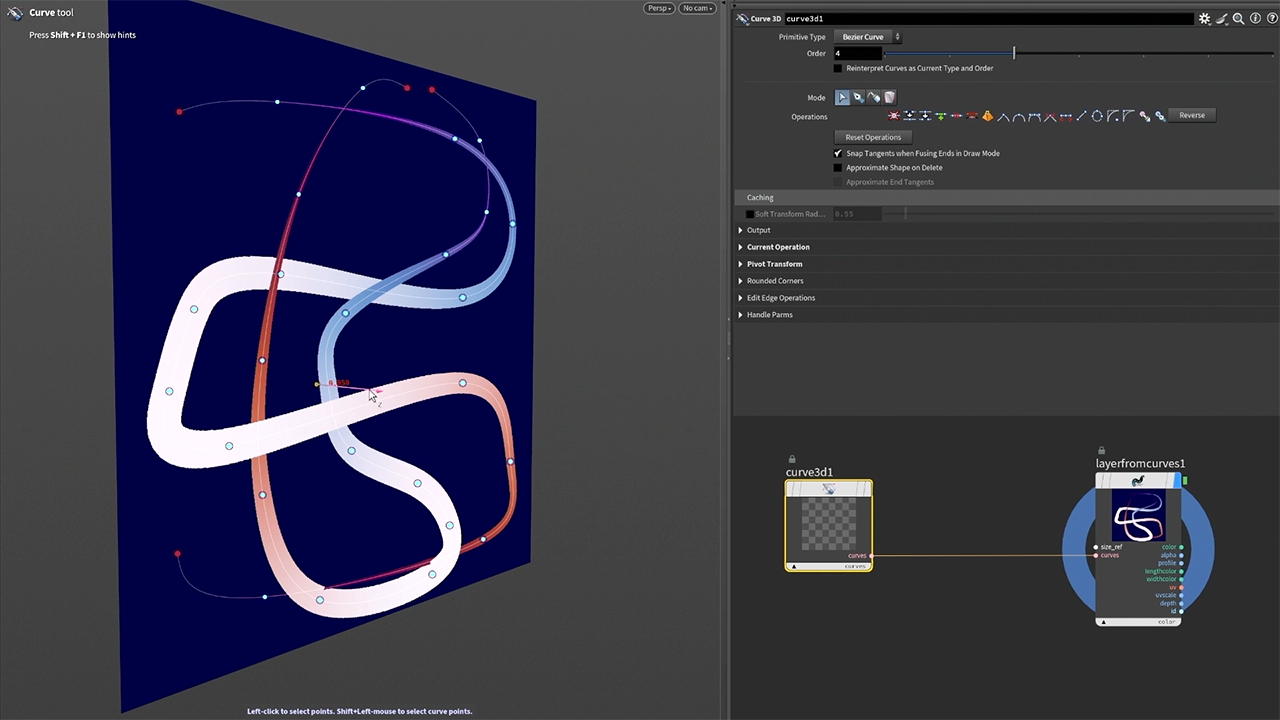1280x720 pixels.
Task: Click the magnifier search parameters icon
Action: point(1238,19)
